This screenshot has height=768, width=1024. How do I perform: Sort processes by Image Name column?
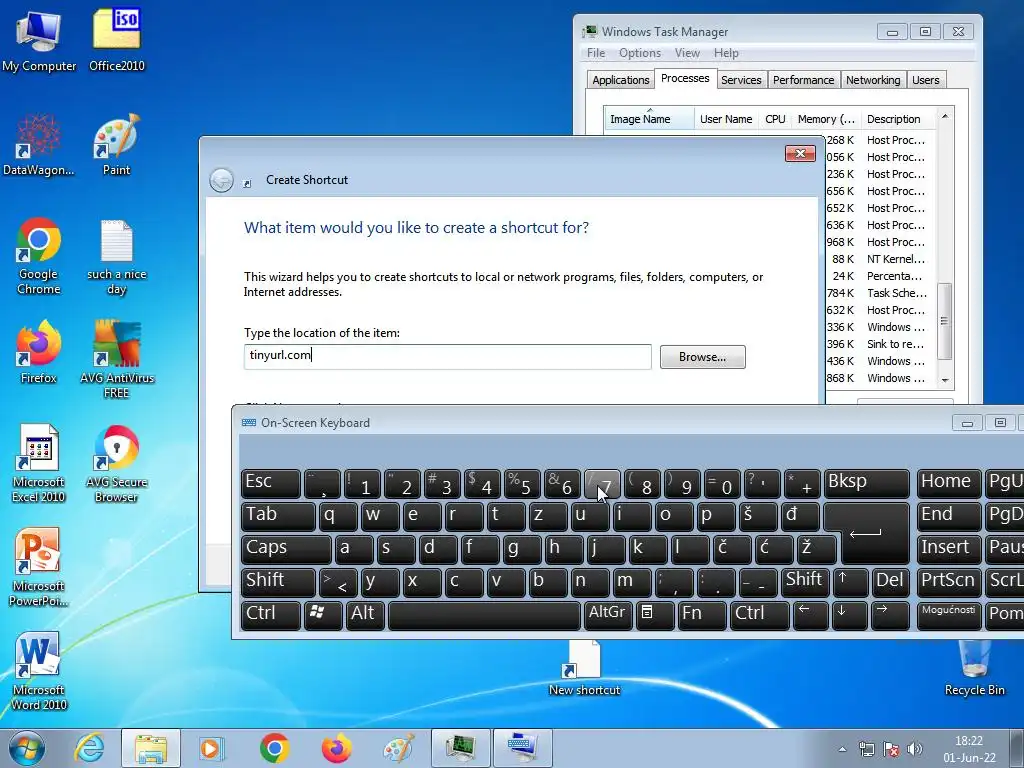pos(648,119)
